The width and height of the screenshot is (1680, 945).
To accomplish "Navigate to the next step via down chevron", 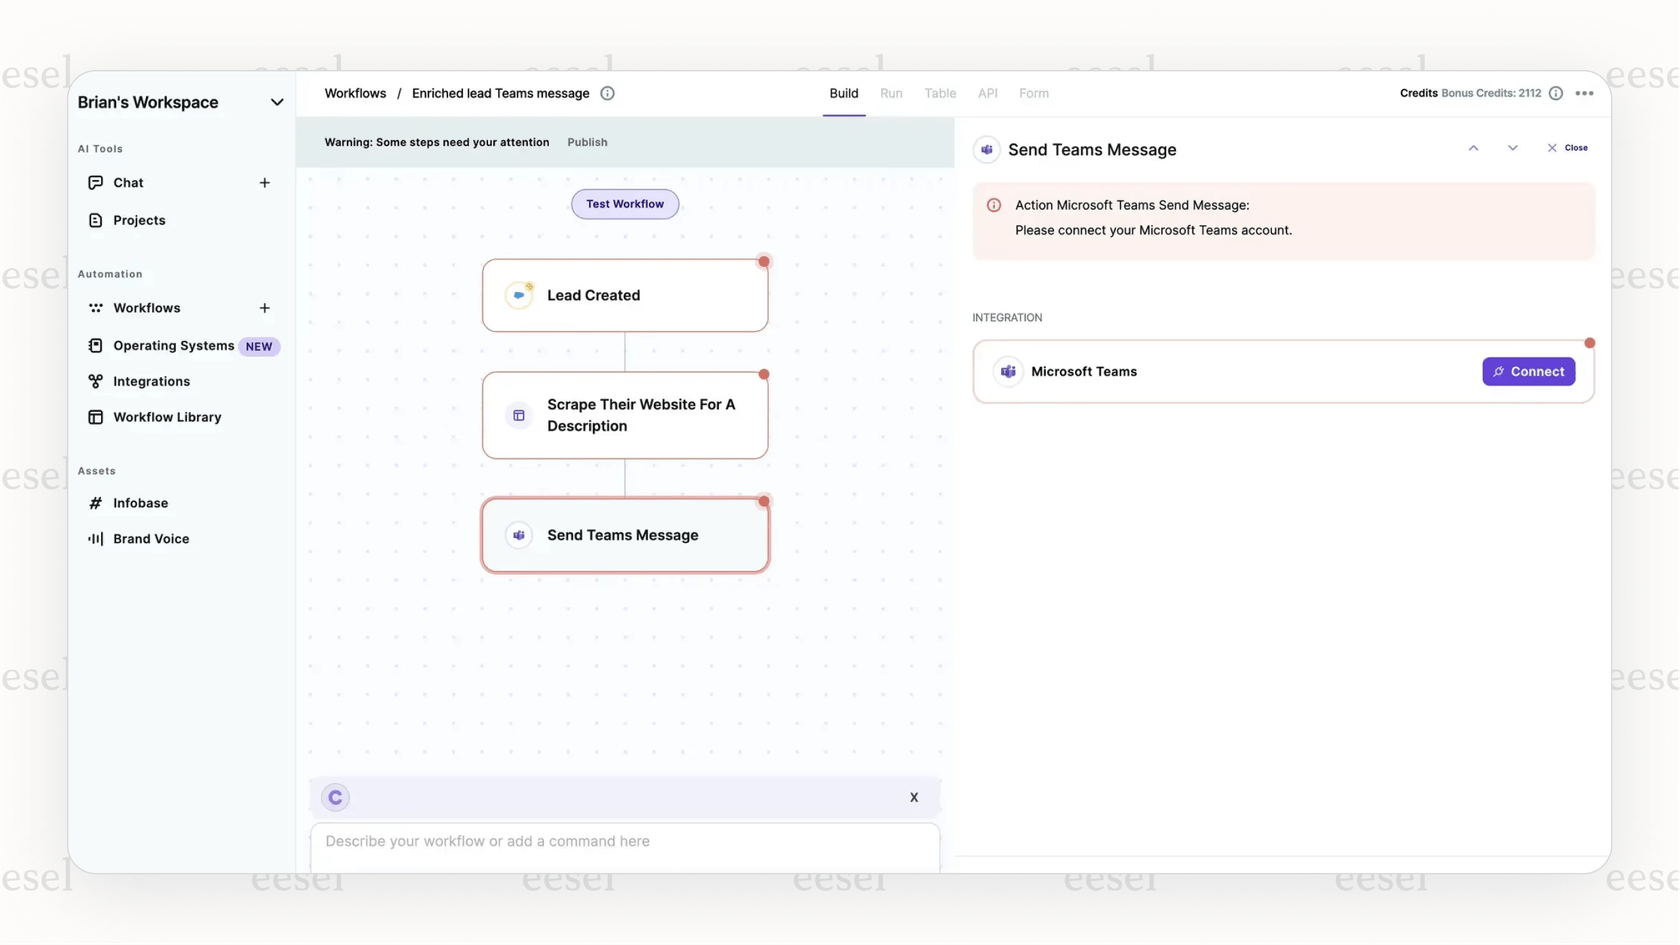I will [x=1512, y=147].
